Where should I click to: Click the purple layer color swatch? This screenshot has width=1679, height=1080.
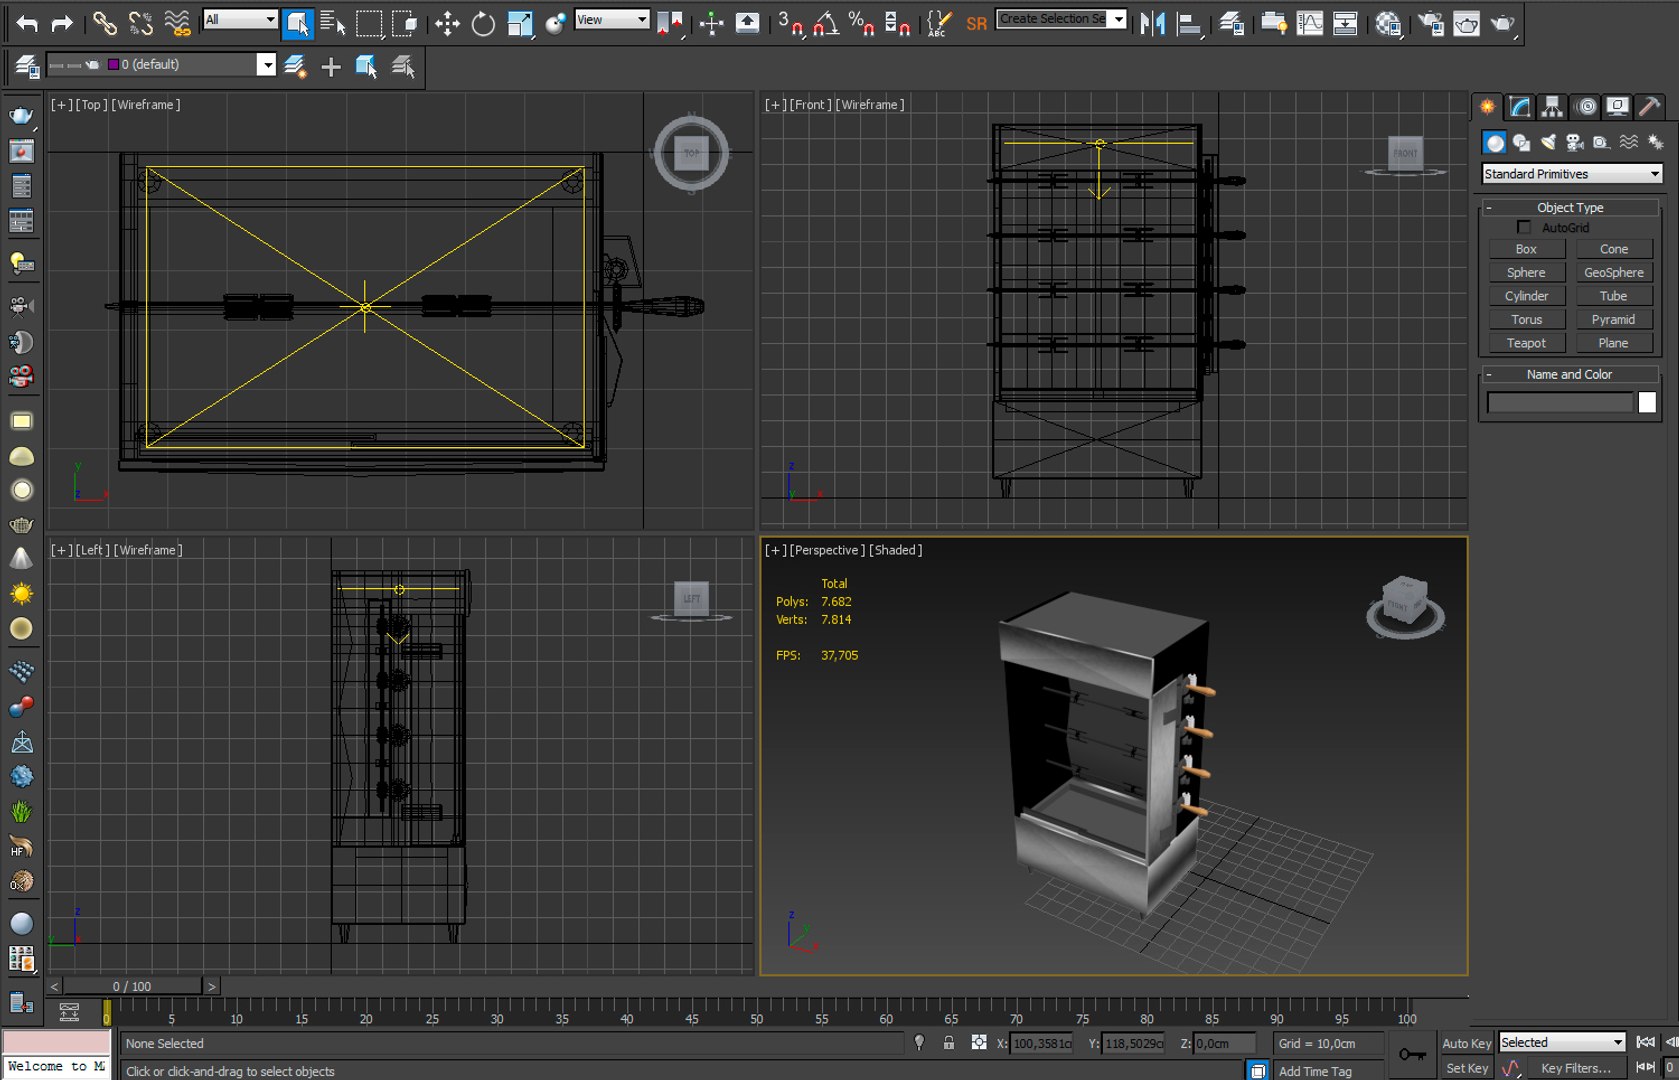(113, 64)
